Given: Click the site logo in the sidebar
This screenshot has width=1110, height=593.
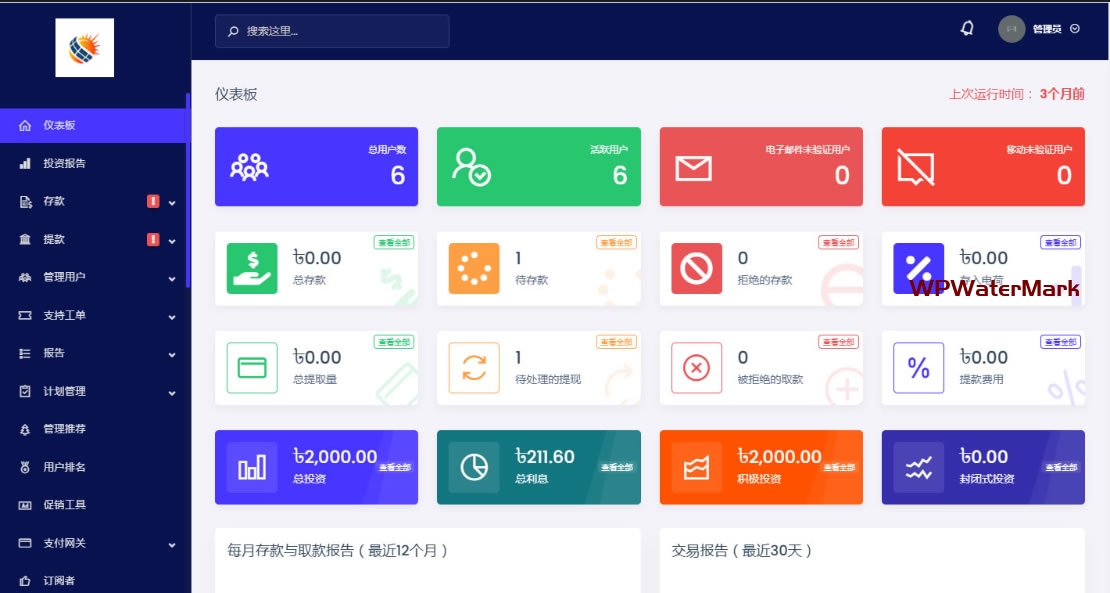Looking at the screenshot, I should click(x=84, y=47).
